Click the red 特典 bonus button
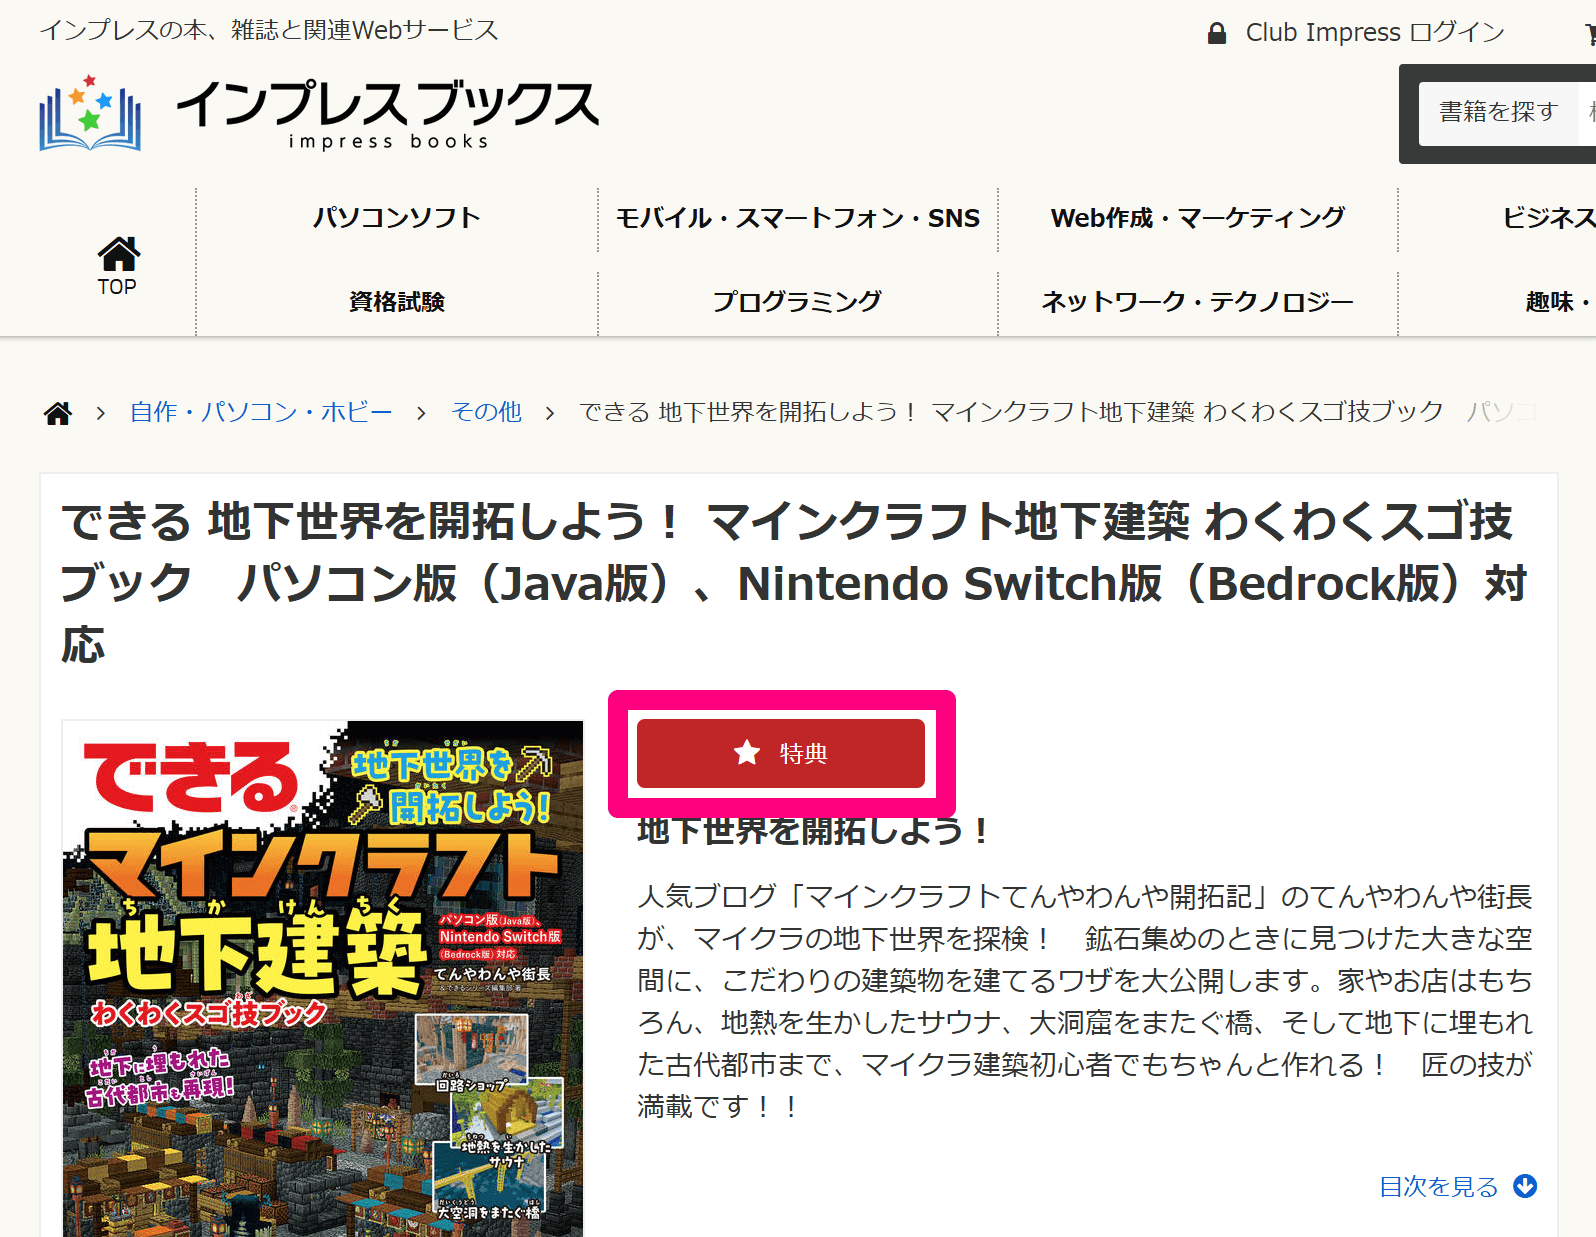Viewport: 1596px width, 1237px height. tap(781, 753)
